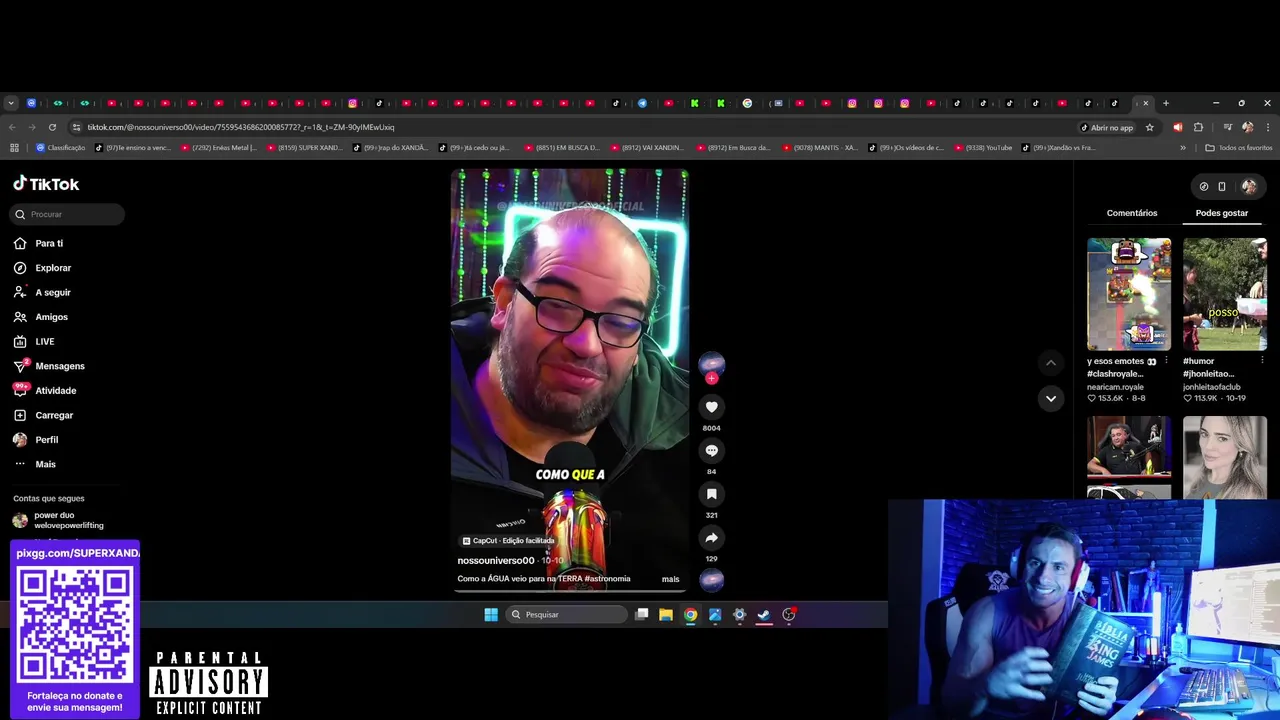Open the Windows Start menu
This screenshot has height=720, width=1280.
(x=491, y=615)
